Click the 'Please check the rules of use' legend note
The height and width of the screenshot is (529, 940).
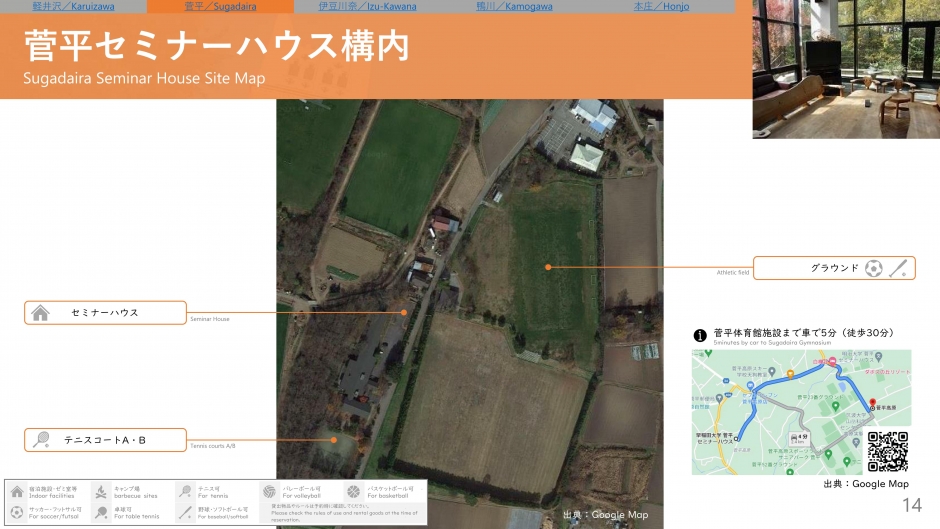click(x=344, y=516)
